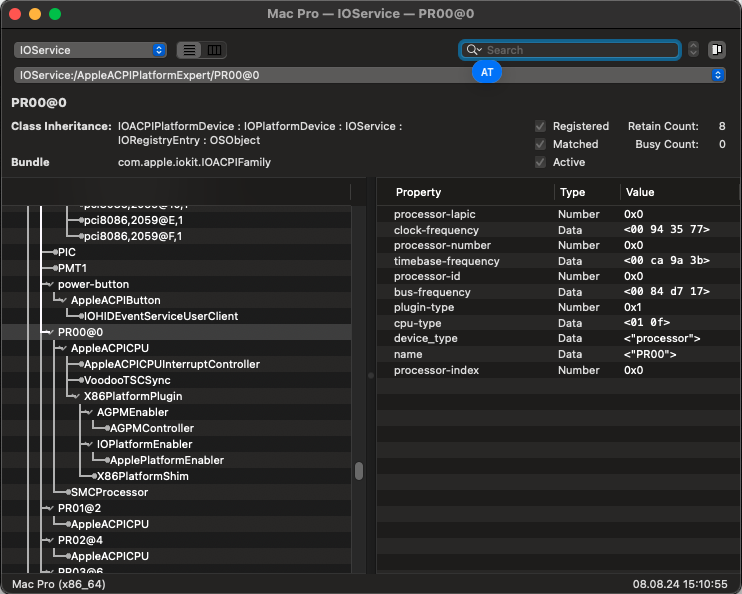Screen dimensions: 742x594
Task: Collapse the X86PlatformPlugin node
Action: coord(76,397)
